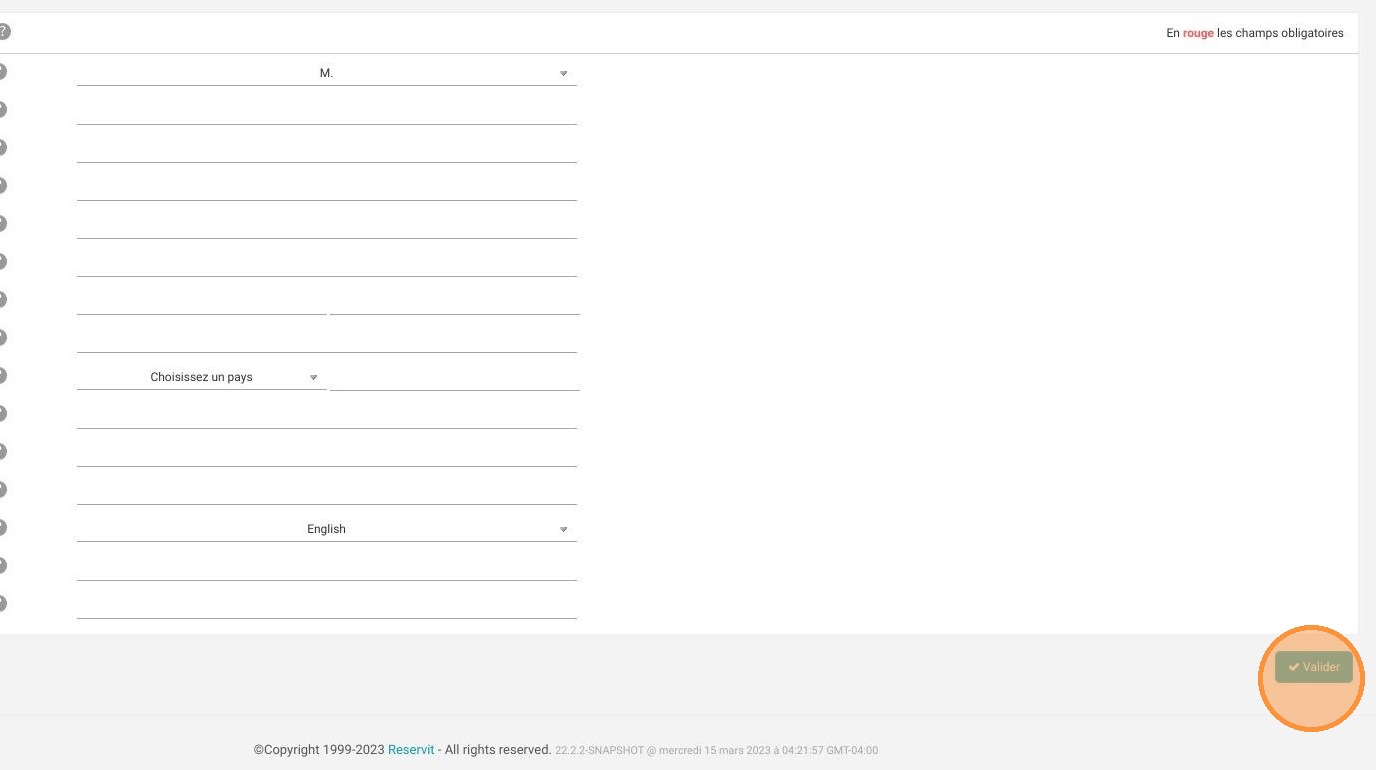Click the help icon beside the M. dropdown
The height and width of the screenshot is (770, 1376).
point(2,72)
